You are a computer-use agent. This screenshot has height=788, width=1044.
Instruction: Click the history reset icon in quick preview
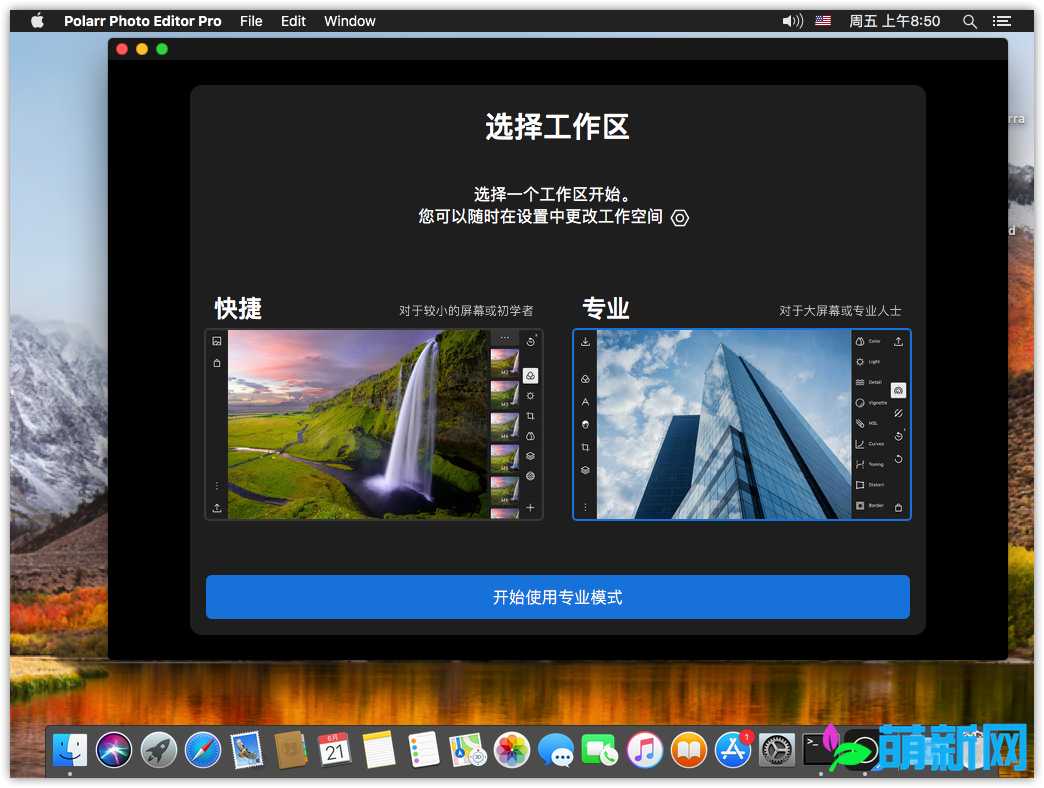click(x=530, y=342)
